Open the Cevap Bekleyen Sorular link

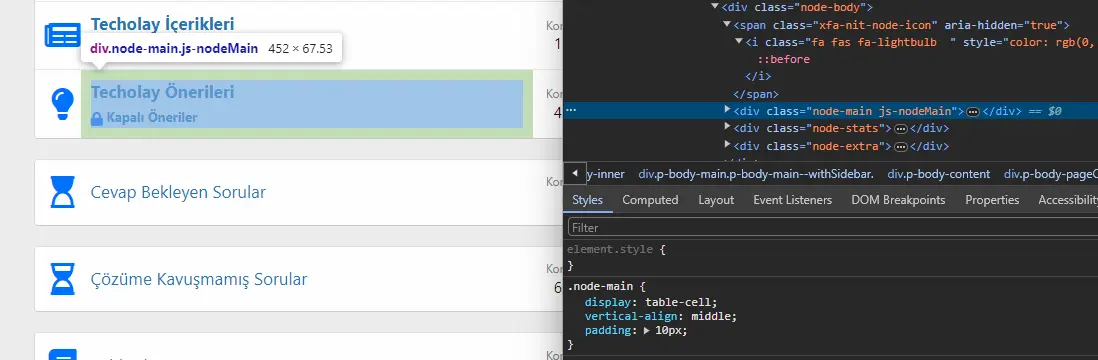click(x=179, y=192)
